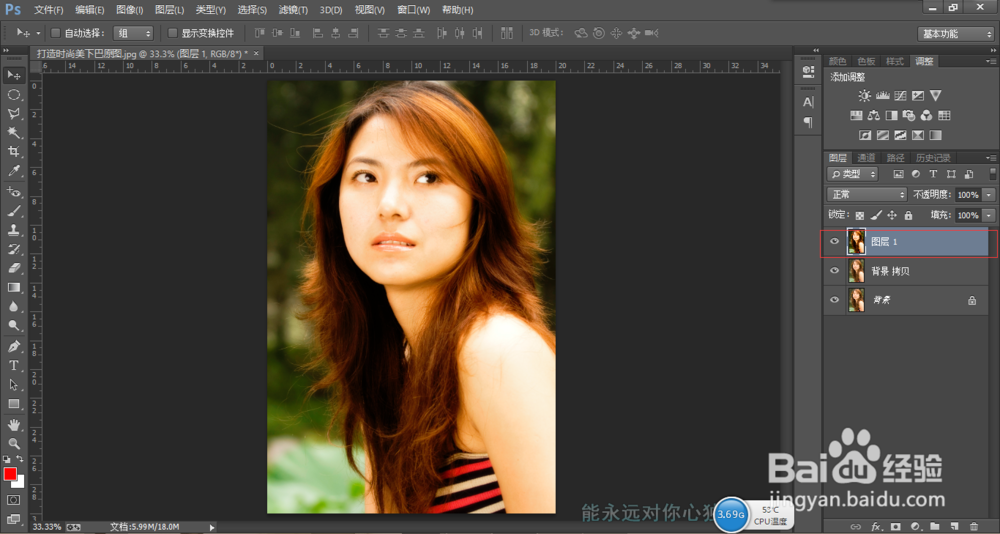Select the Gradient tool
Viewport: 1000px width, 534px height.
click(x=13, y=287)
